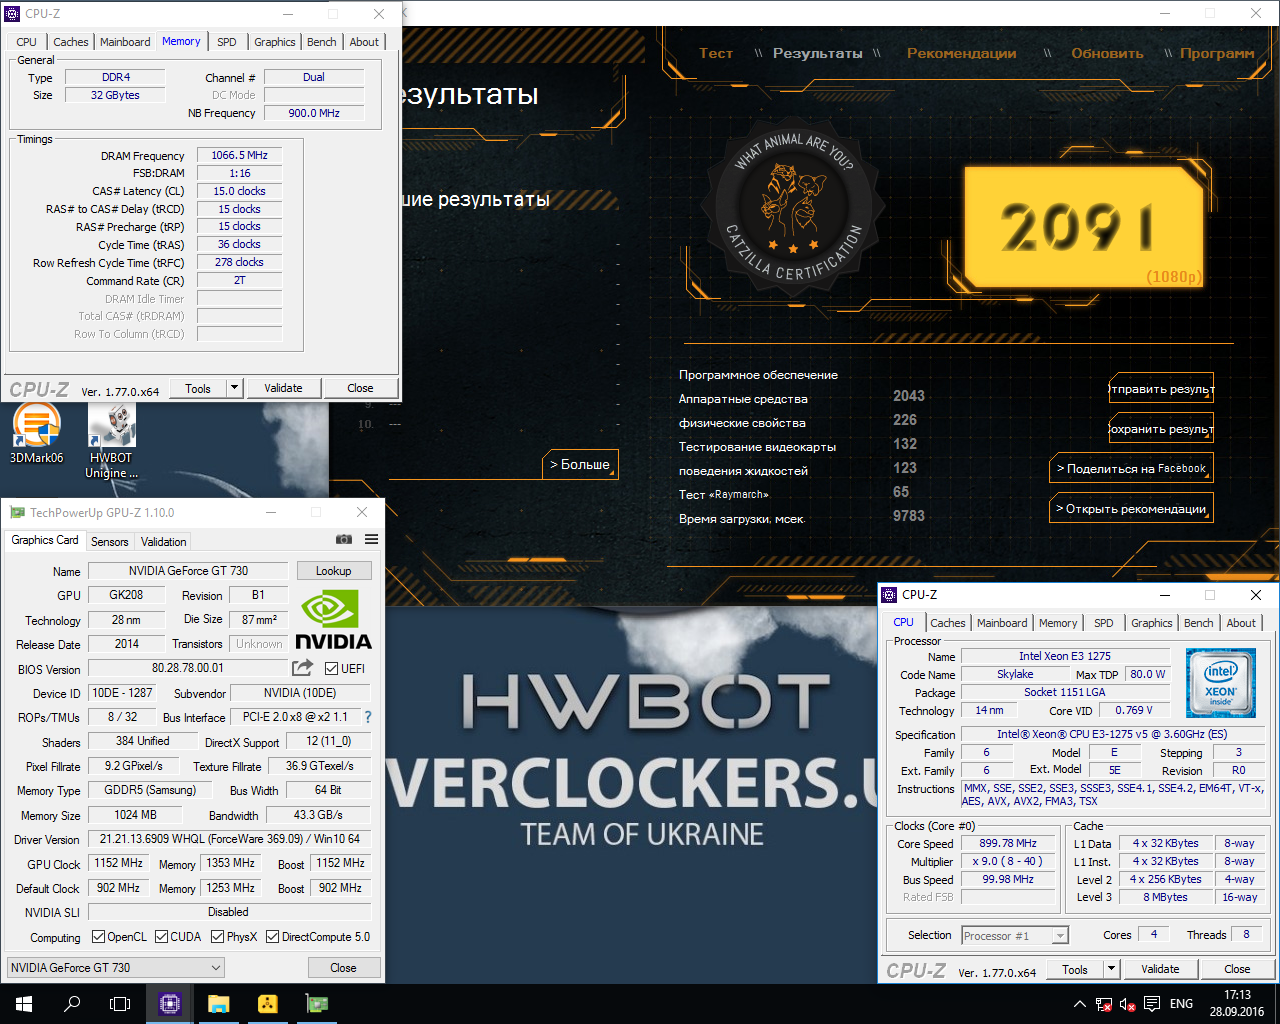The height and width of the screenshot is (1024, 1280).
Task: Toggle the DirectCompute 5.0 checkbox
Action: click(x=273, y=937)
